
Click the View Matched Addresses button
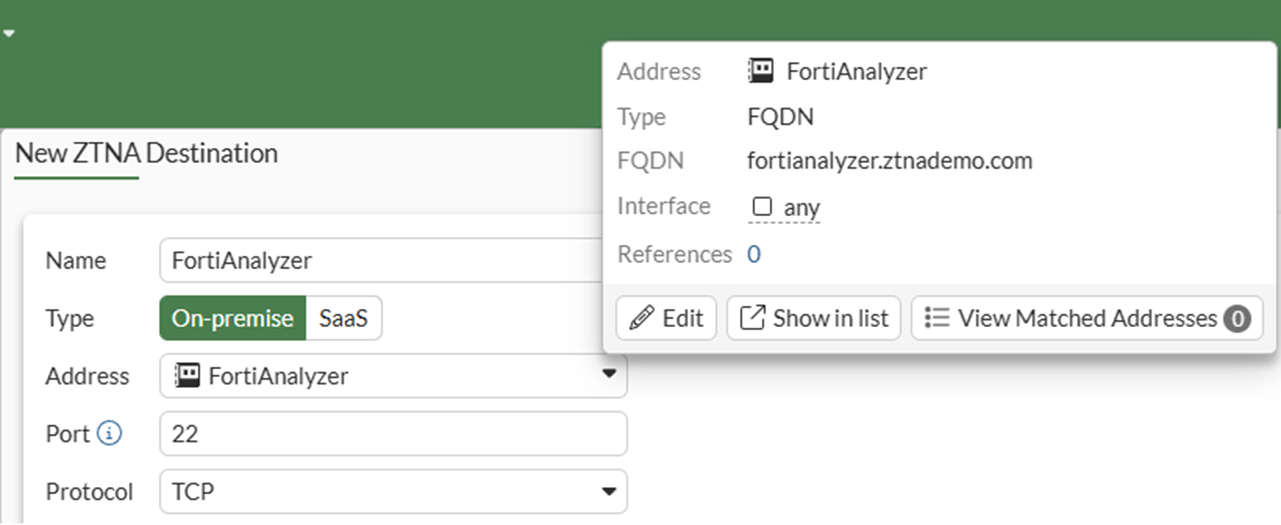[1086, 318]
